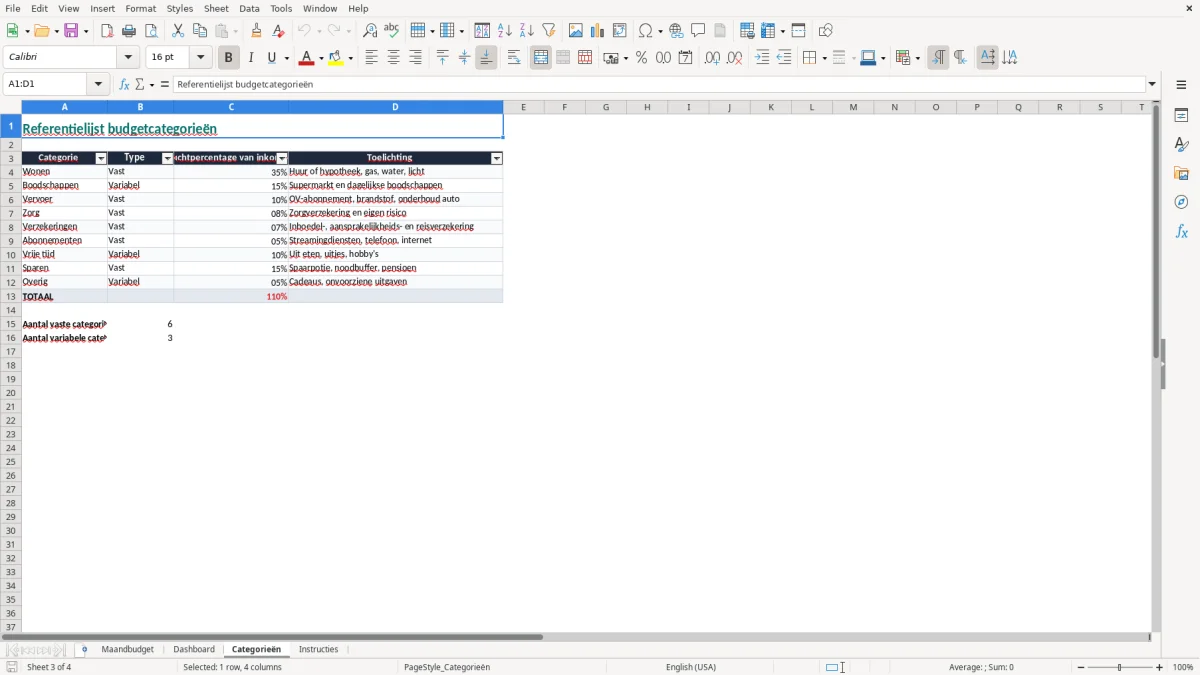The image size is (1200, 675).
Task: Toggle the AutoFilter funnel icon
Action: pyautogui.click(x=548, y=31)
